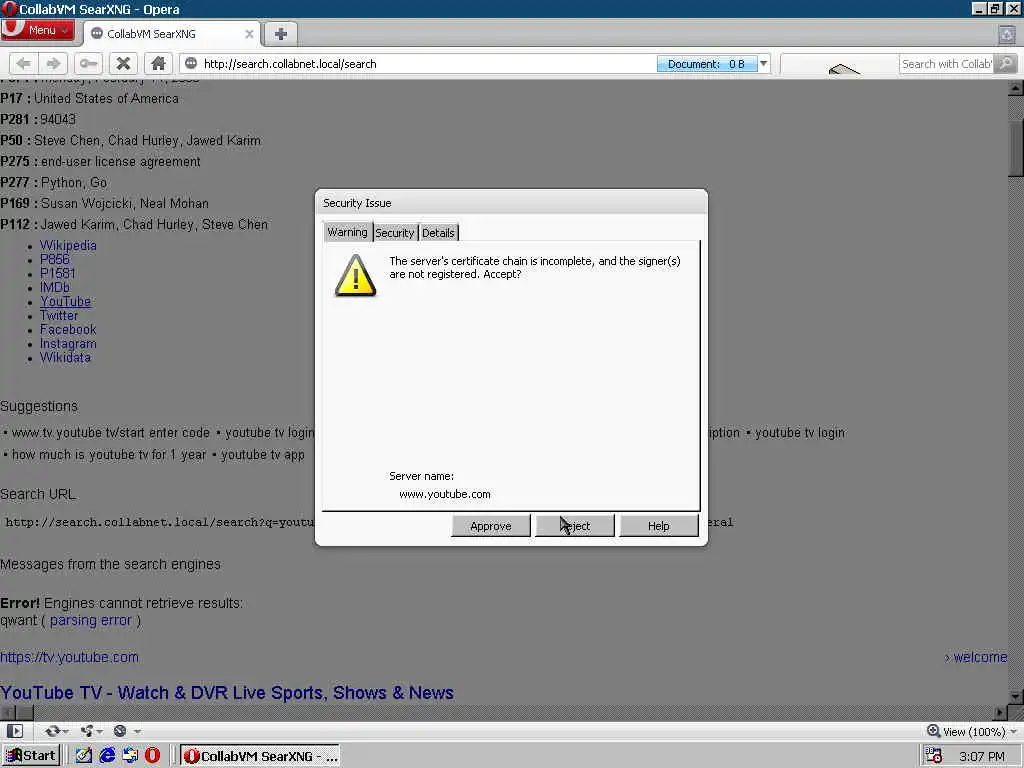Open the Twitter link
The height and width of the screenshot is (768, 1024).
pyautogui.click(x=59, y=315)
